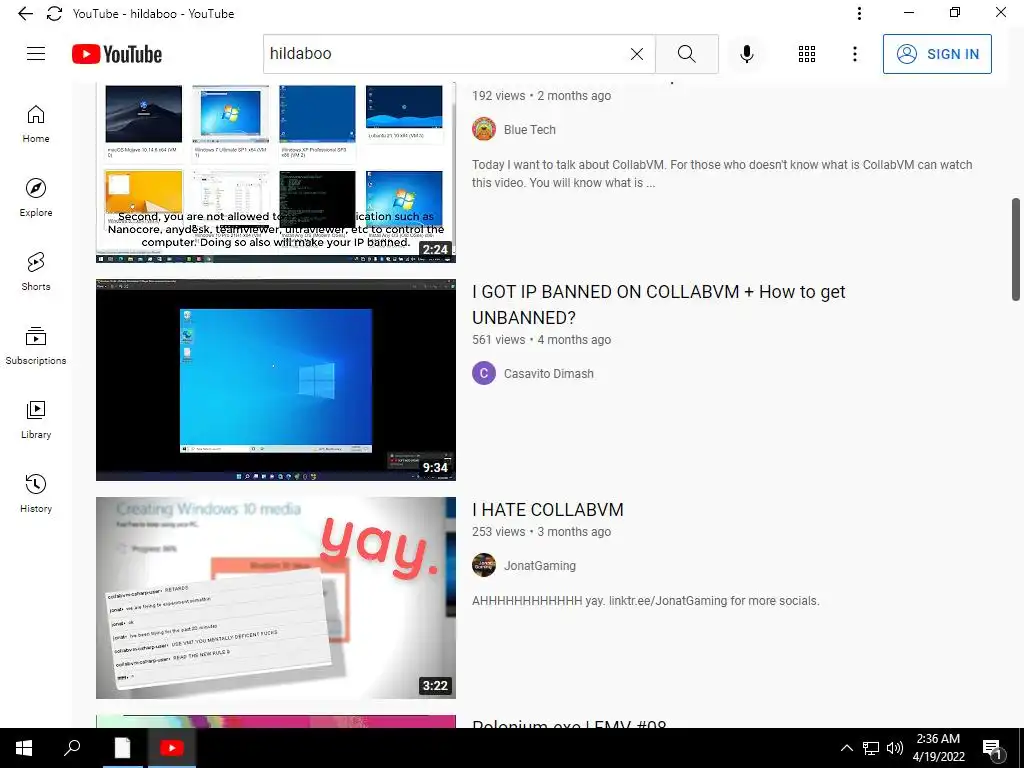Open History in the sidebar
Viewport: 1024px width, 768px height.
[36, 493]
